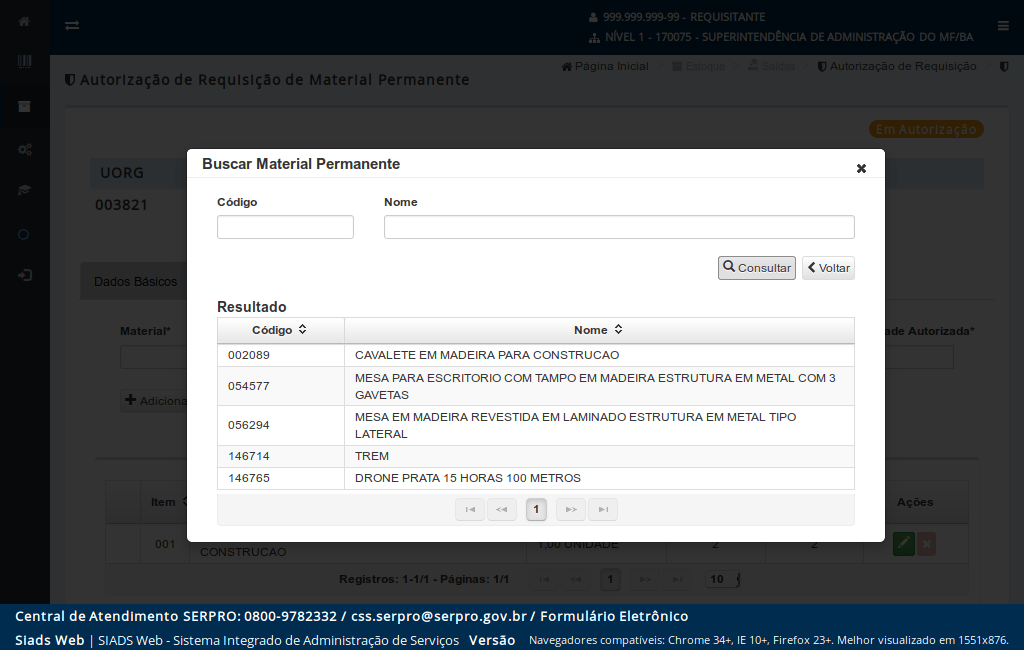The image size is (1024, 650).
Task: Select row with code 054577
Action: (249, 386)
